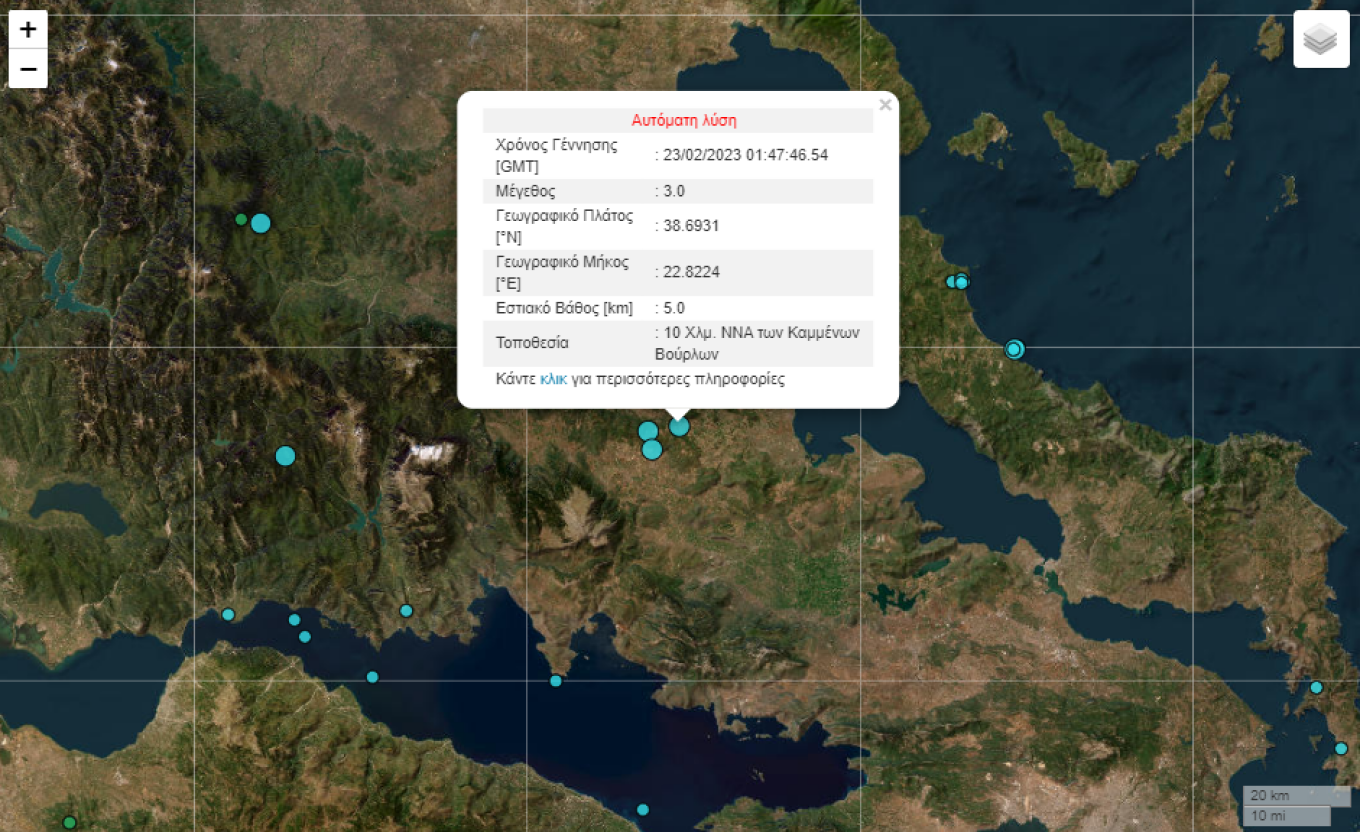Zoom out of the map

28,69
